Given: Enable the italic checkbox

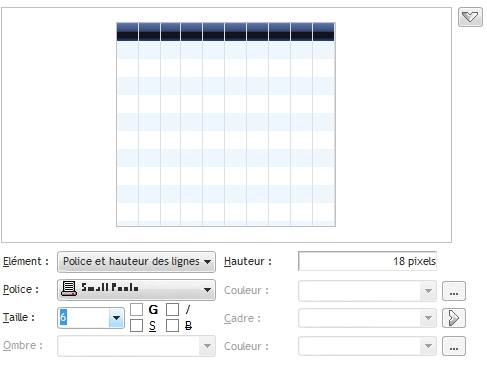Looking at the screenshot, I should (x=172, y=309).
